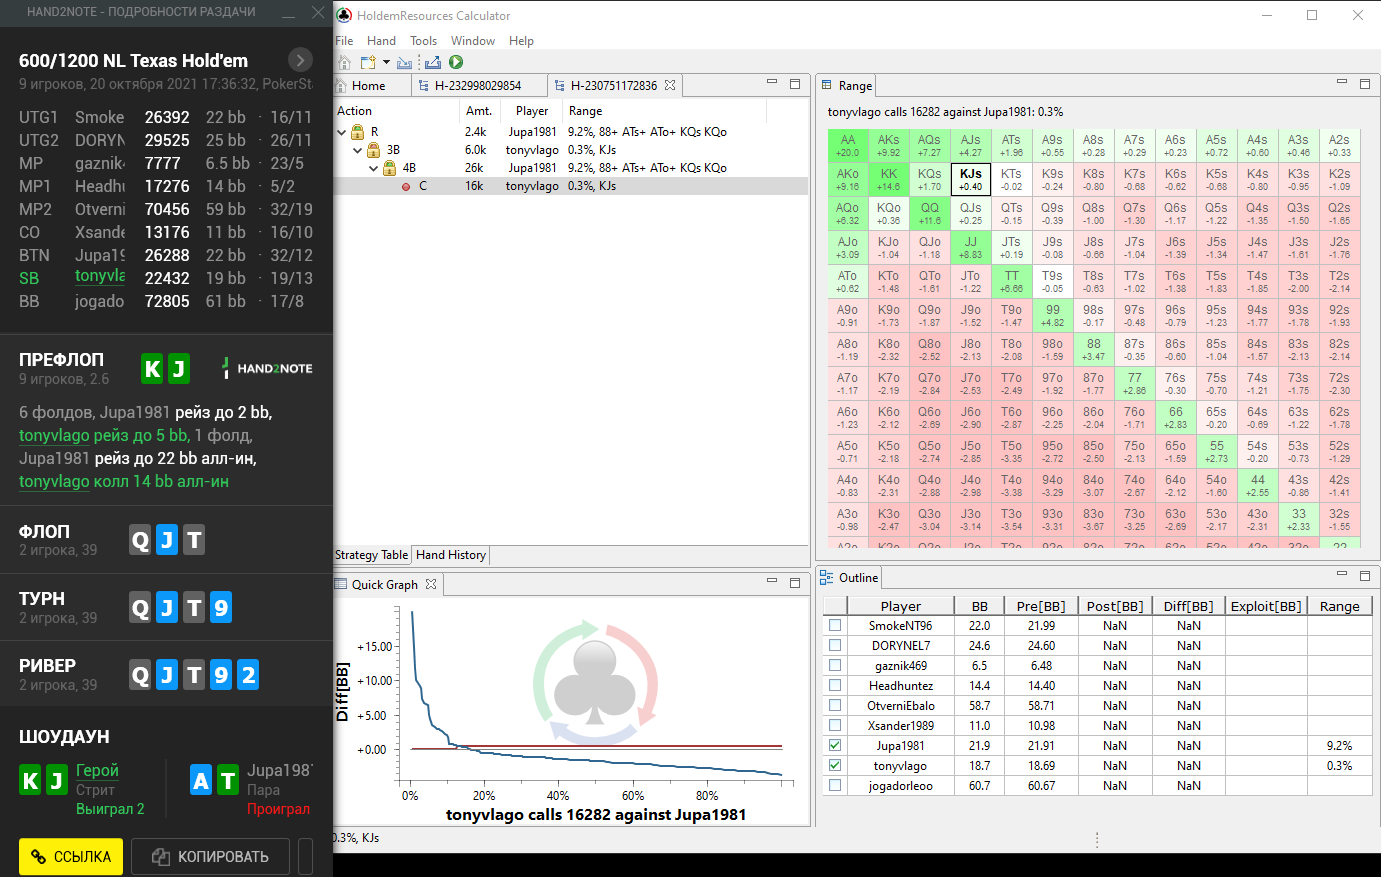The image size is (1381, 877).
Task: Uncheck the tonyvlago checkbox in Outline
Action: point(835,766)
